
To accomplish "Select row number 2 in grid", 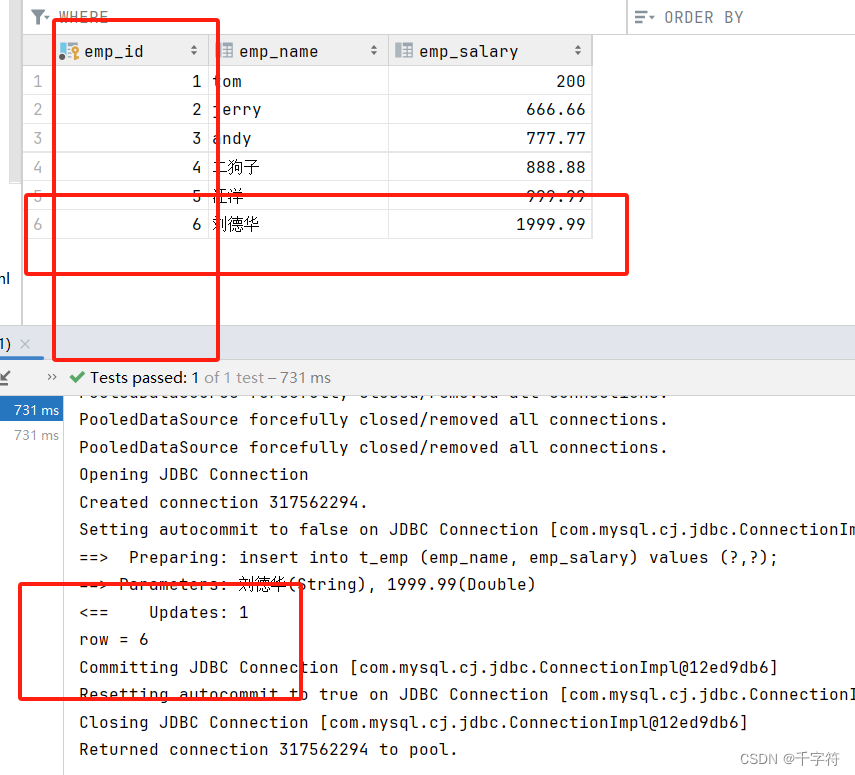I will (38, 110).
